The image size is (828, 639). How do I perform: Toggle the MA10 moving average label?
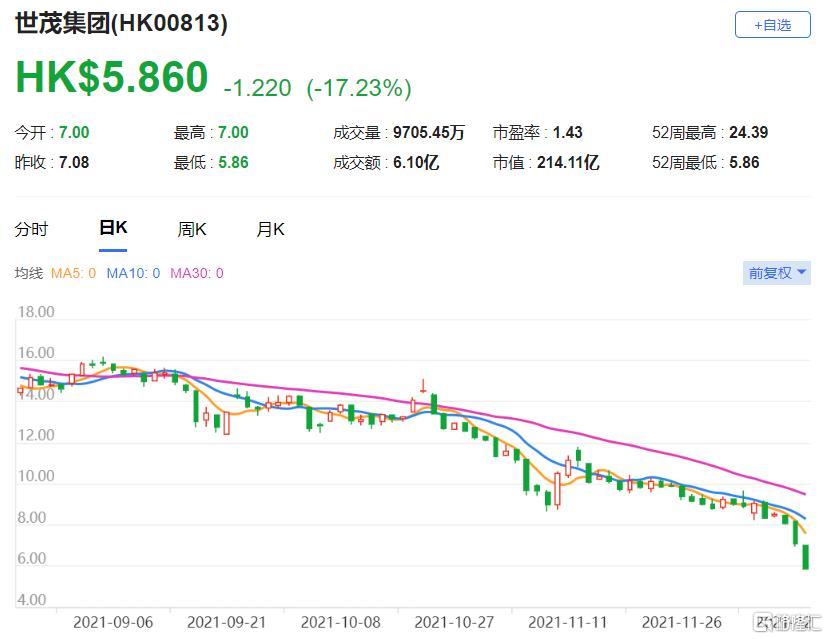(133, 273)
